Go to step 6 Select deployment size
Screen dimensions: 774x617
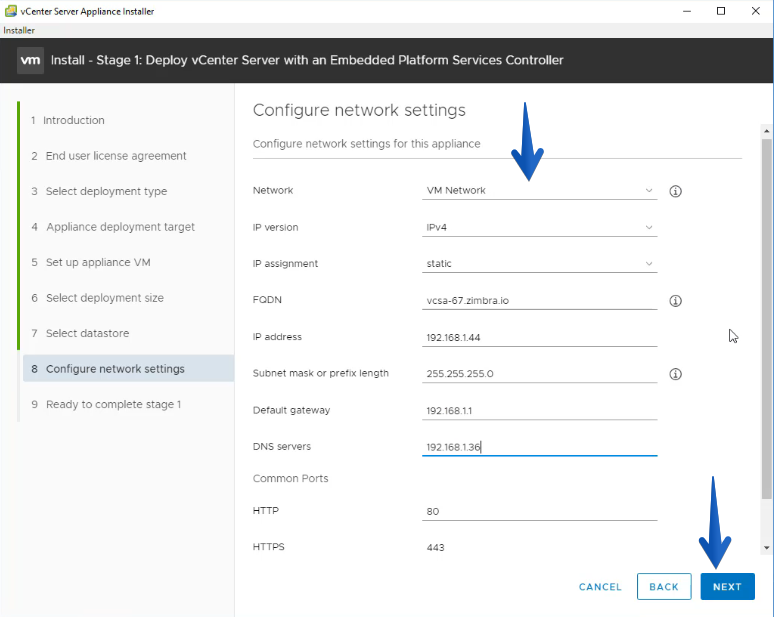(97, 298)
